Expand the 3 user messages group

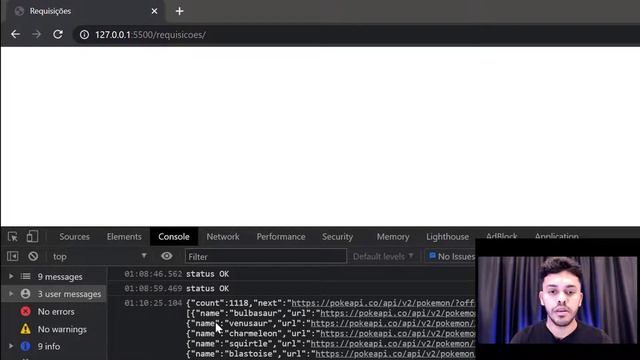pyautogui.click(x=11, y=294)
